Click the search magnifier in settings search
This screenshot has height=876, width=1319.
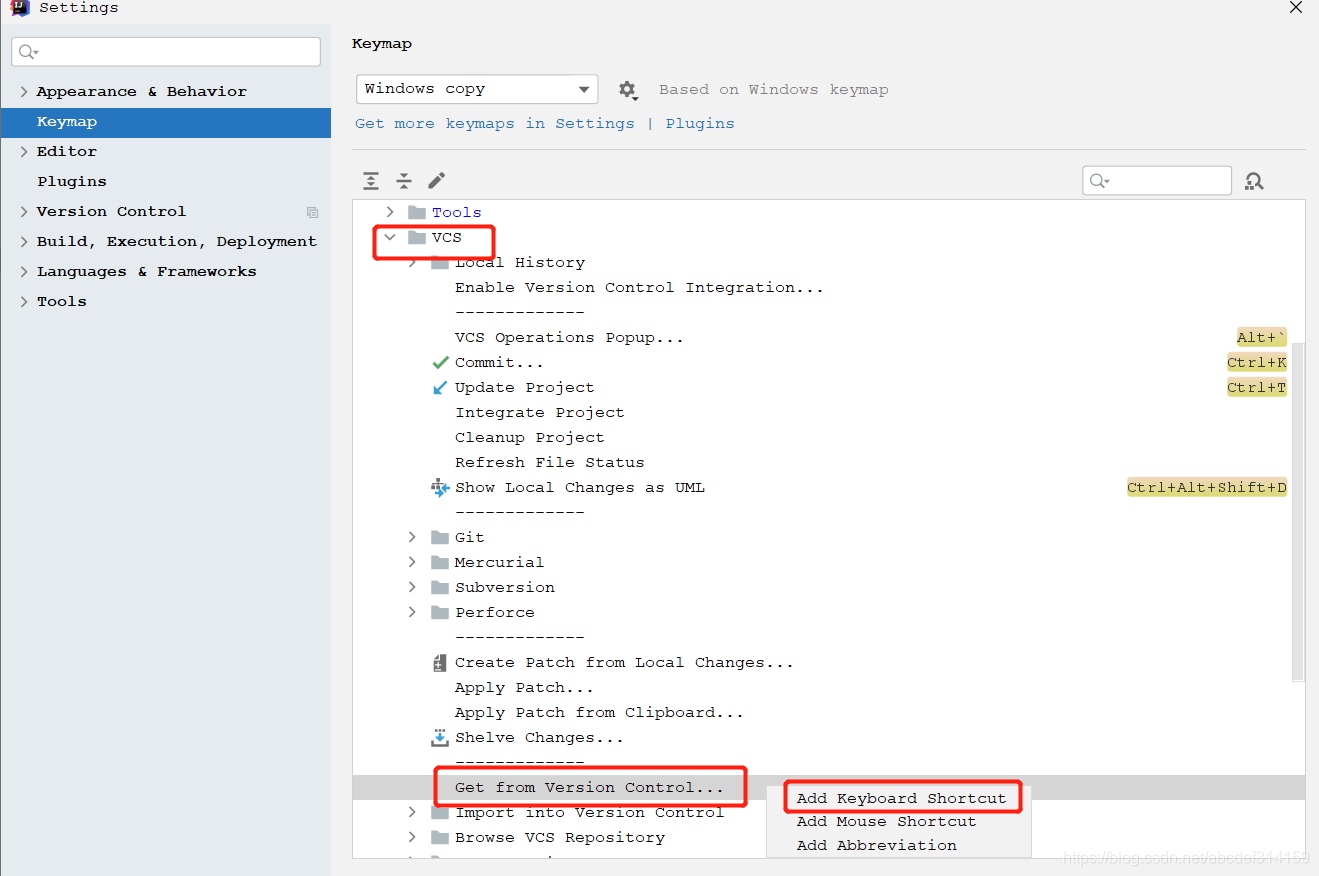[28, 52]
